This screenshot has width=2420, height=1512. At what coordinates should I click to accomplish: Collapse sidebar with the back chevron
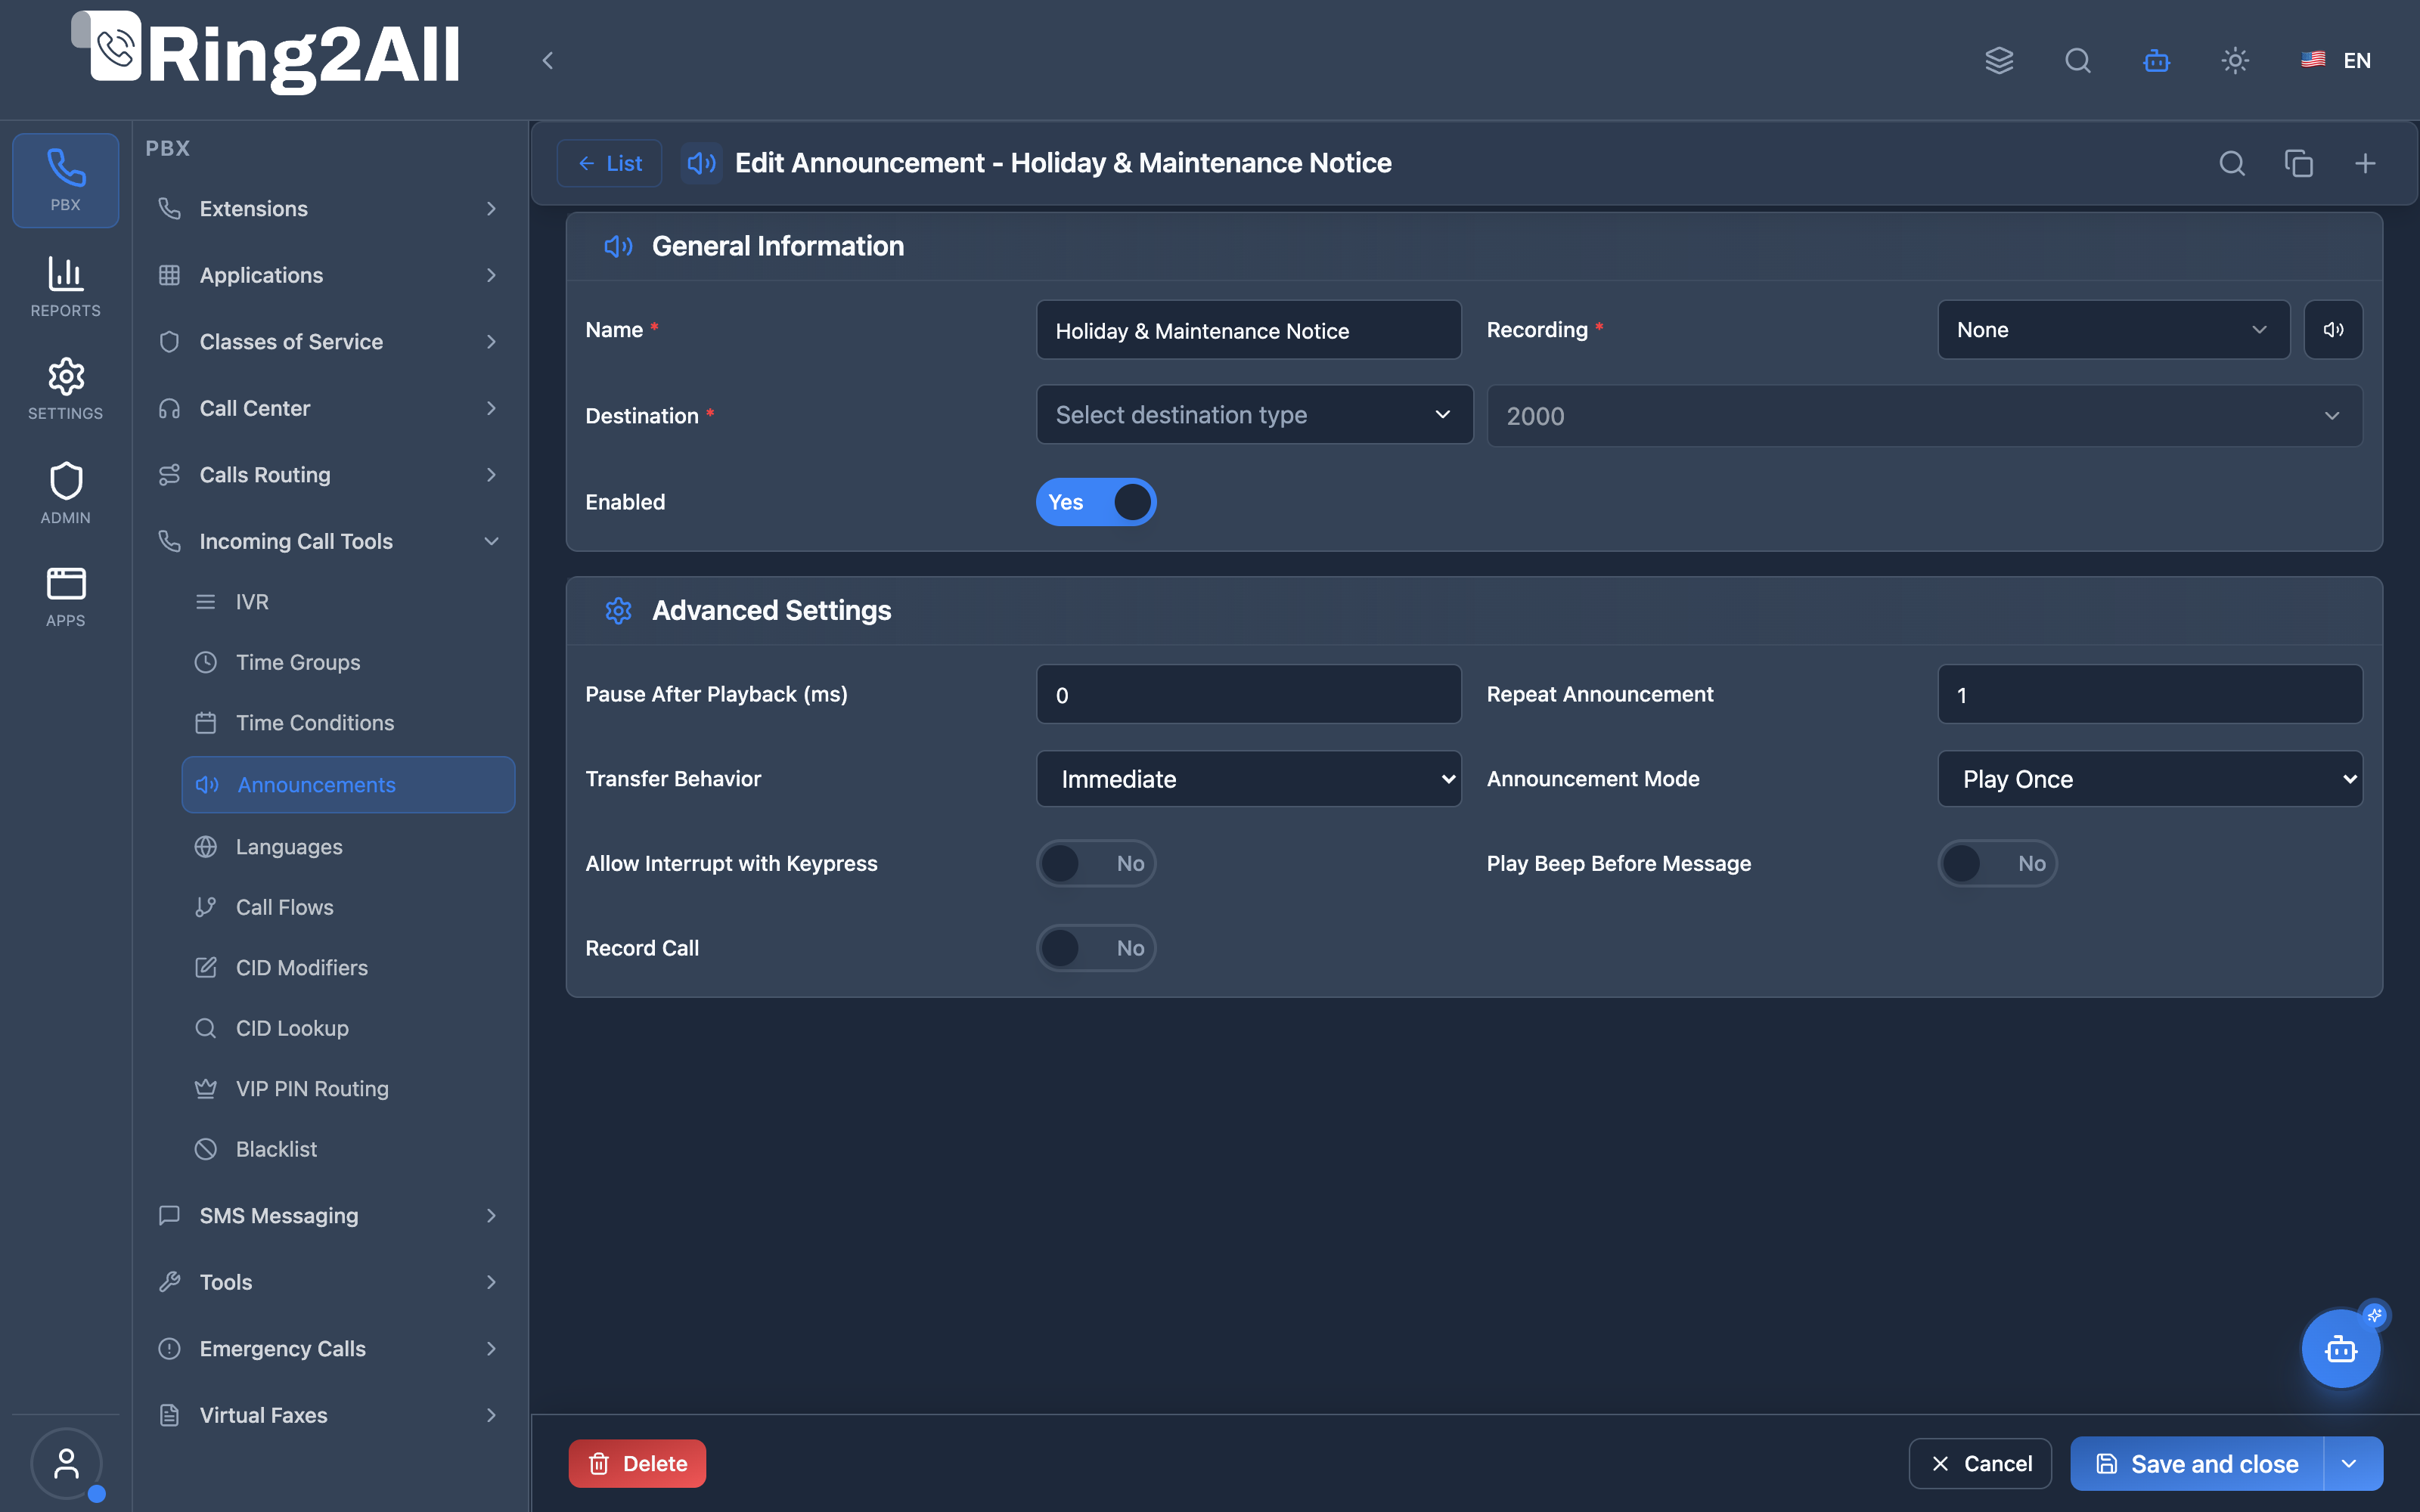[547, 60]
